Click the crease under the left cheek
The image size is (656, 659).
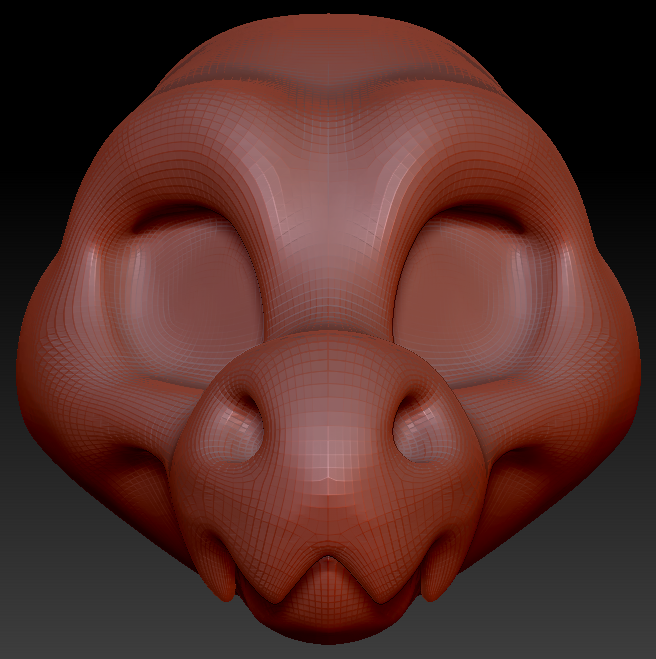(x=135, y=460)
